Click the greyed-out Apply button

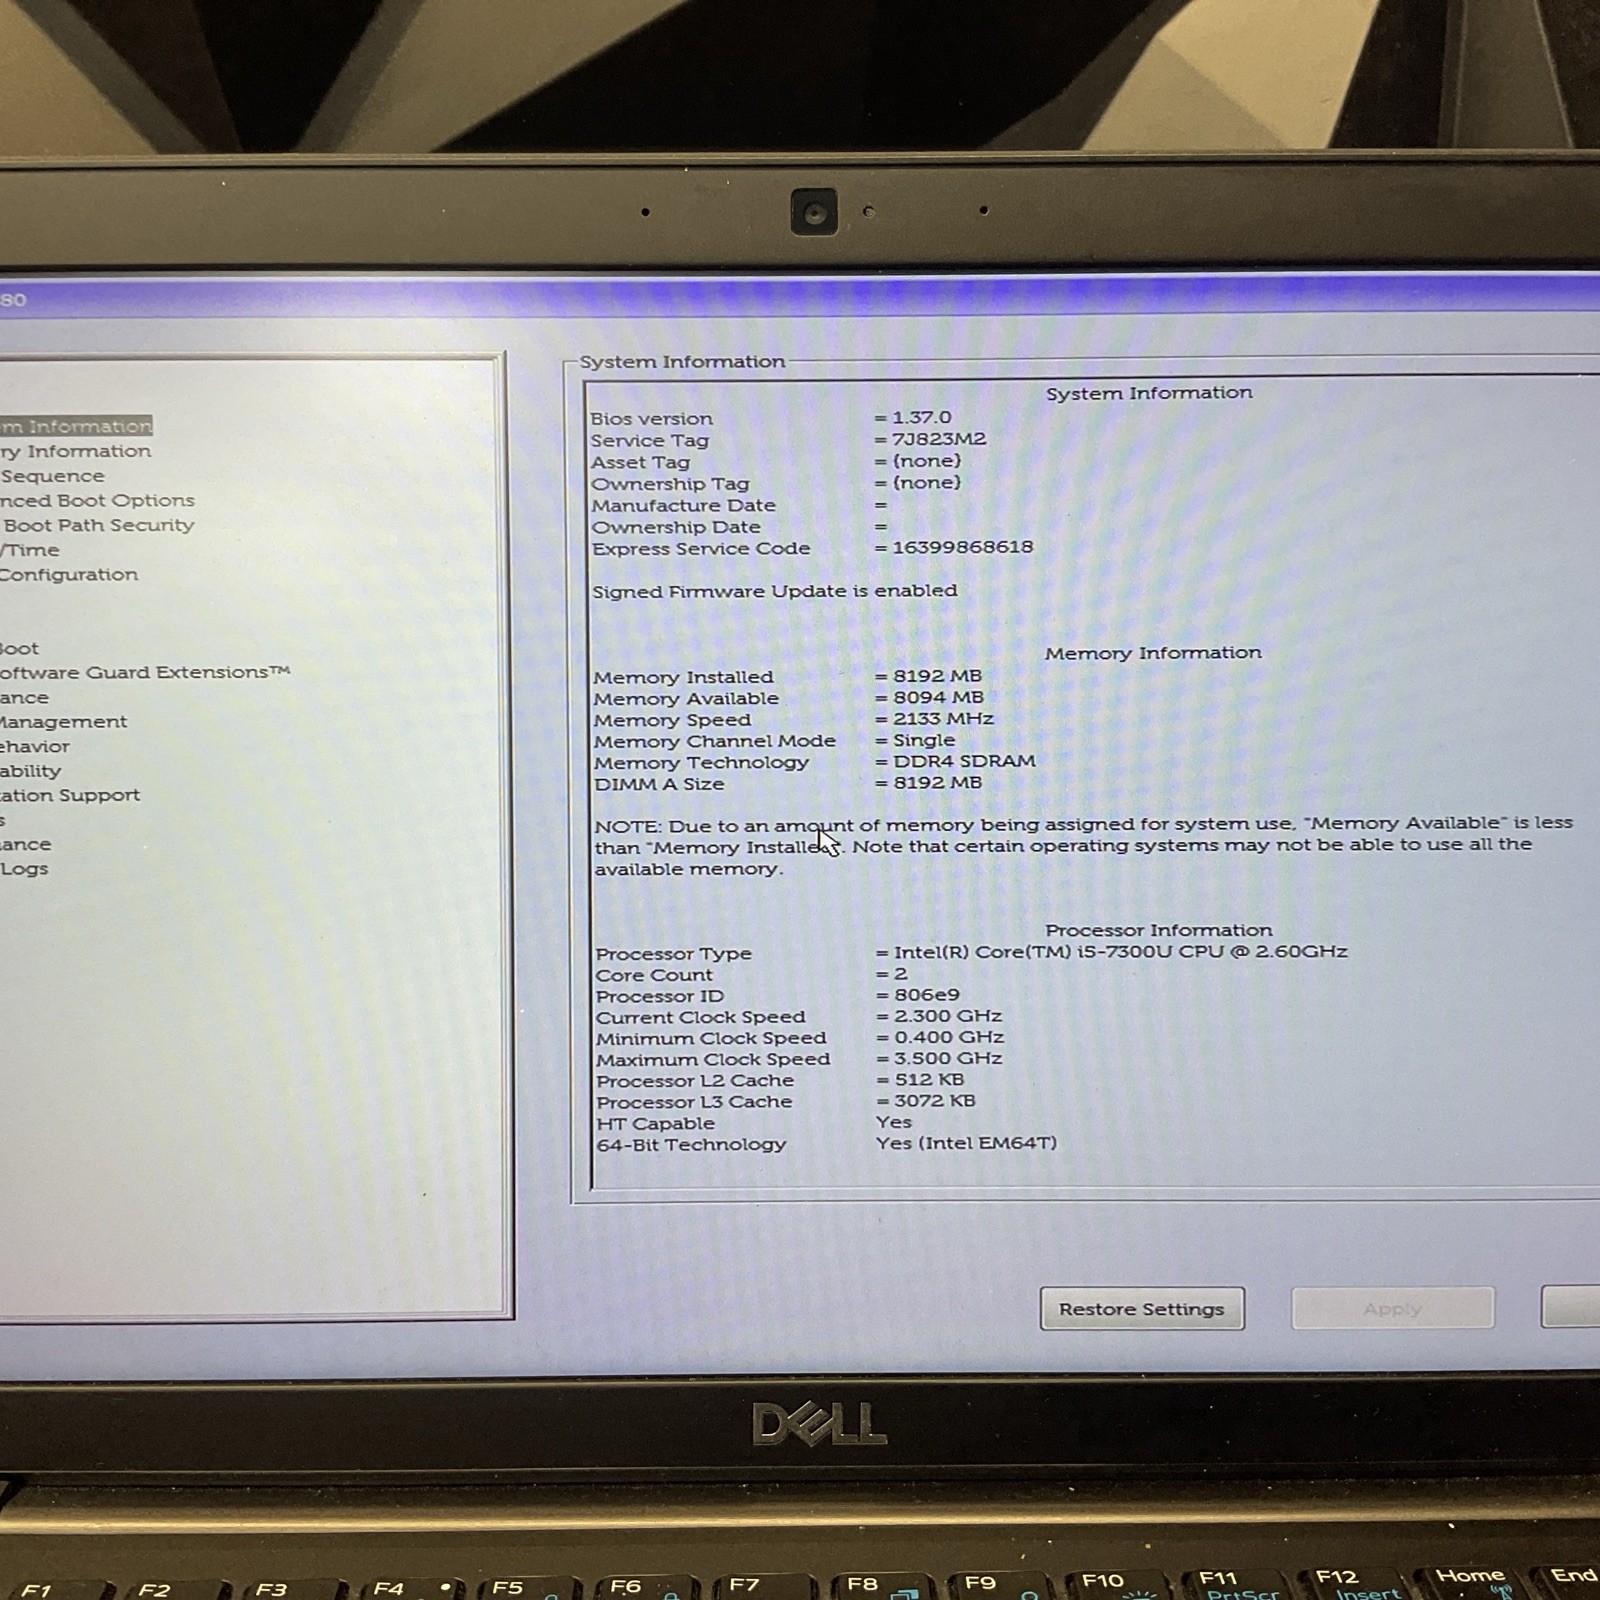coord(1393,1308)
